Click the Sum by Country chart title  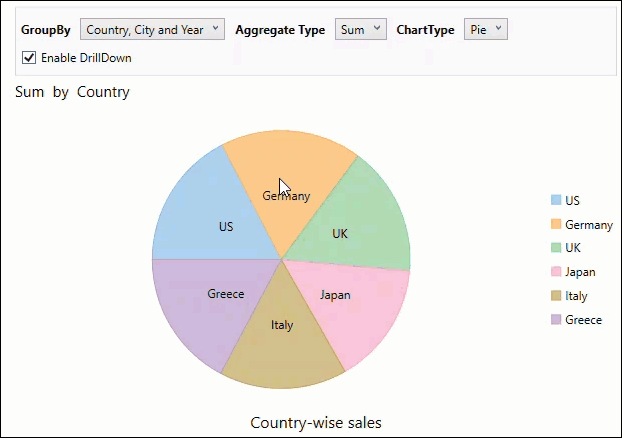point(72,93)
